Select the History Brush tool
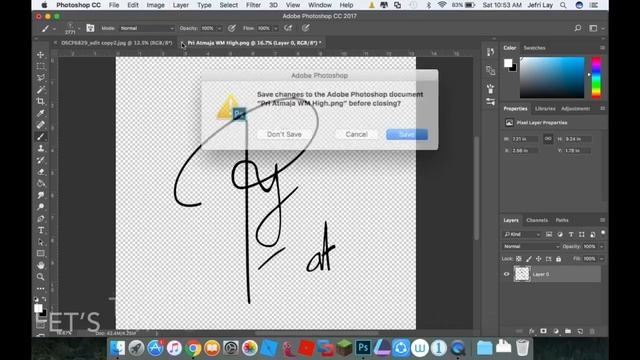Image resolution: width=640 pixels, height=360 pixels. pyautogui.click(x=40, y=160)
